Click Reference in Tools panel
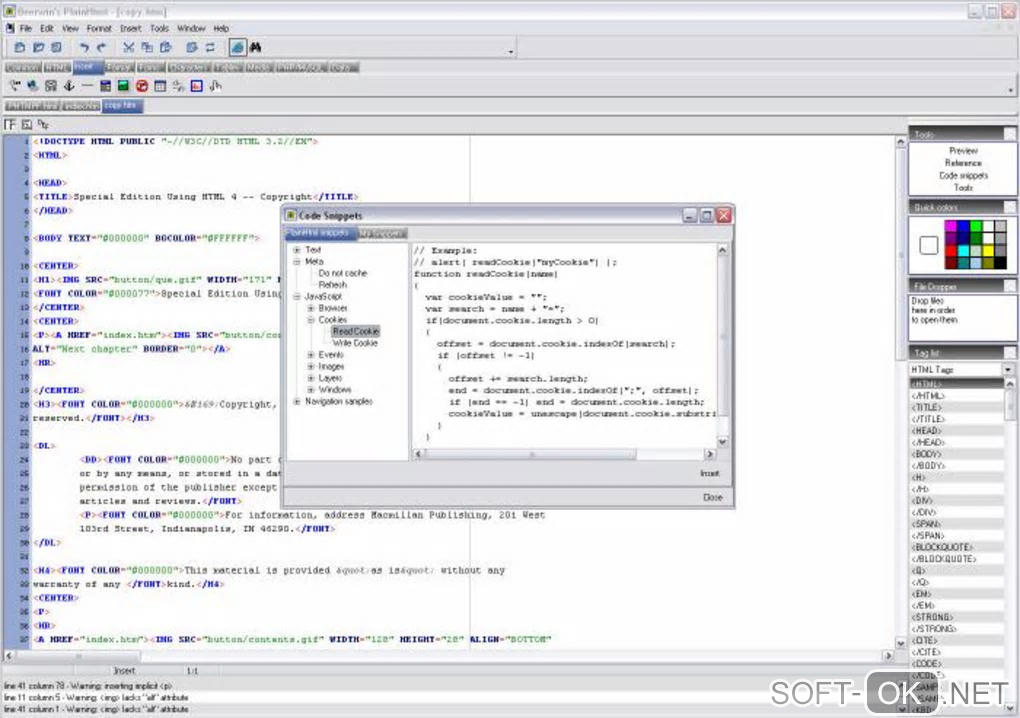 [x=963, y=163]
